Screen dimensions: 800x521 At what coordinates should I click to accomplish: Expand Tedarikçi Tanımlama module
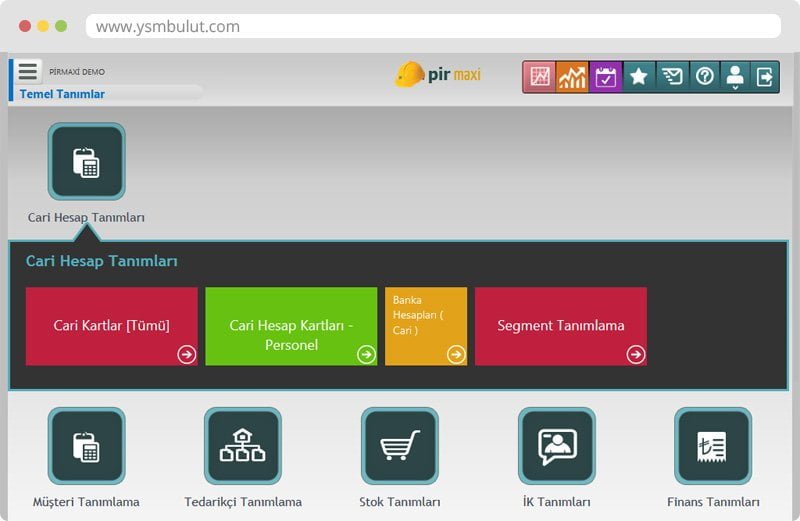243,446
